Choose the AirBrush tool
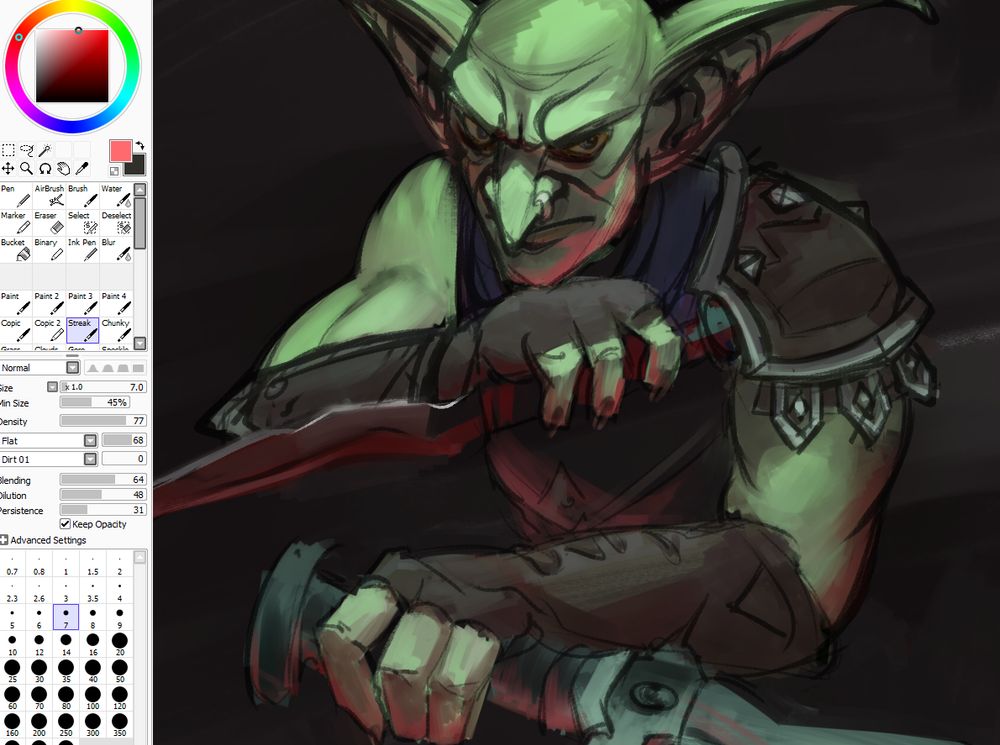 pyautogui.click(x=49, y=196)
